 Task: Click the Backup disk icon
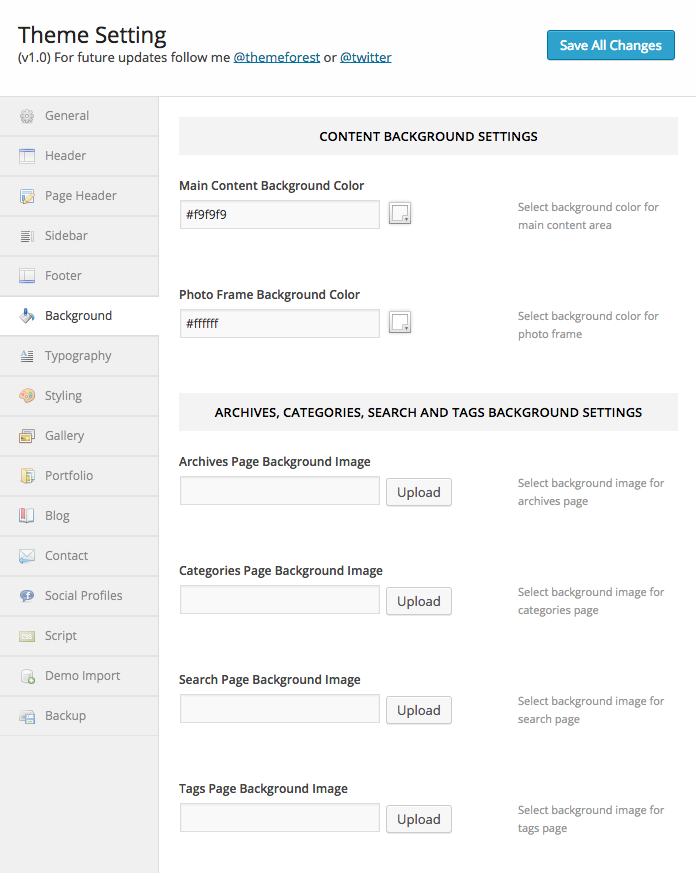coord(27,716)
